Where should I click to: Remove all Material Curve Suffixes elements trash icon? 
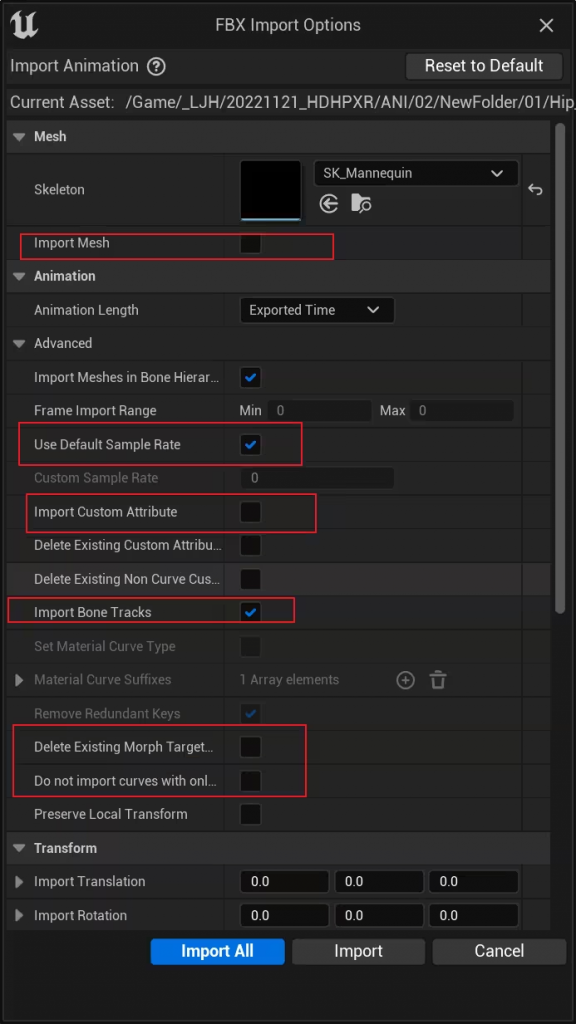[x=438, y=680]
